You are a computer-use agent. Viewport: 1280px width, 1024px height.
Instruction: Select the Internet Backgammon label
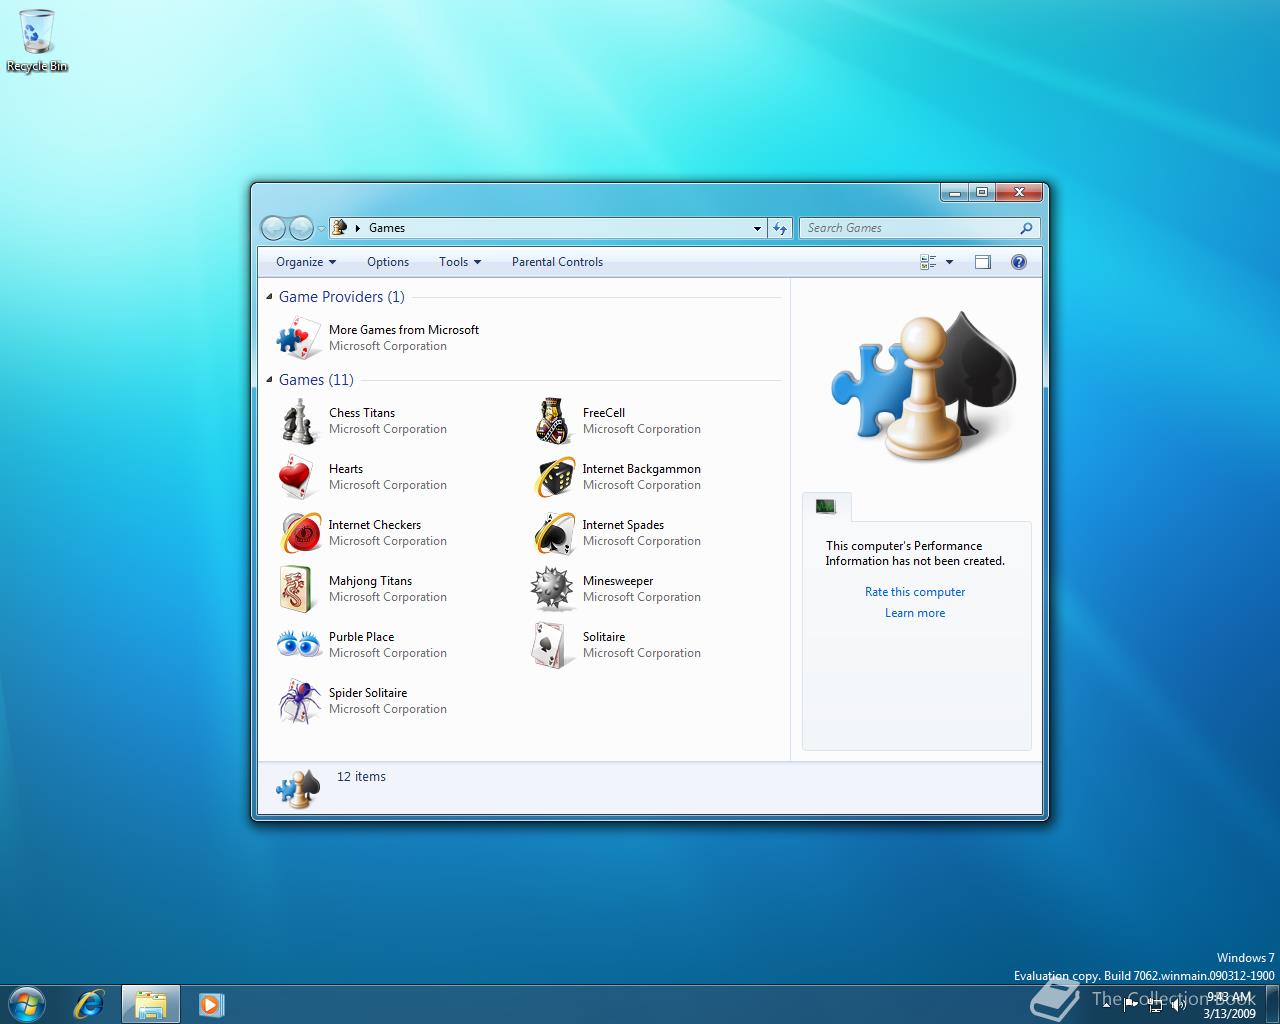click(642, 469)
